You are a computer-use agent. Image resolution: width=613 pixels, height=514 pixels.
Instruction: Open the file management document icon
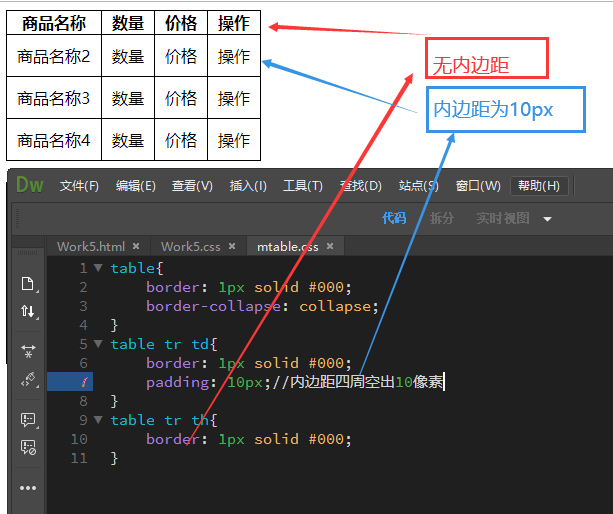click(x=28, y=283)
